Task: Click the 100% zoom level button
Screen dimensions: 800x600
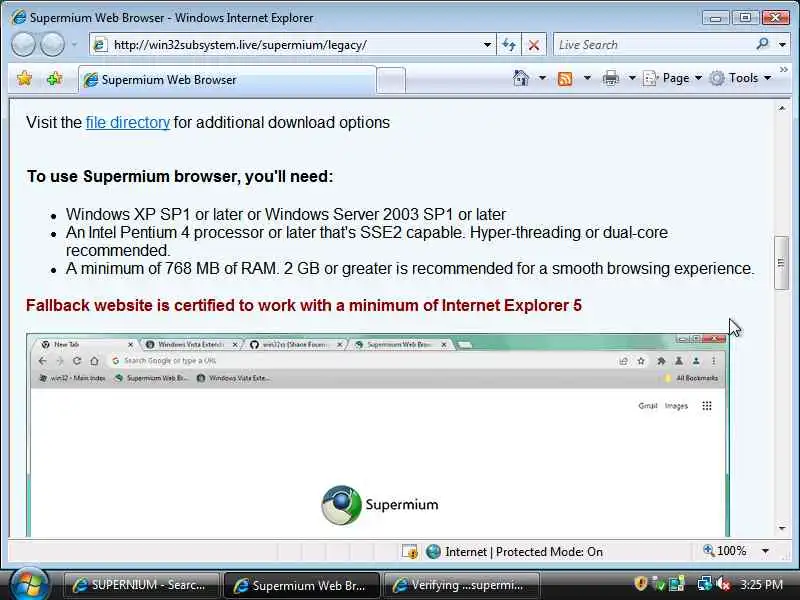Action: 725,551
